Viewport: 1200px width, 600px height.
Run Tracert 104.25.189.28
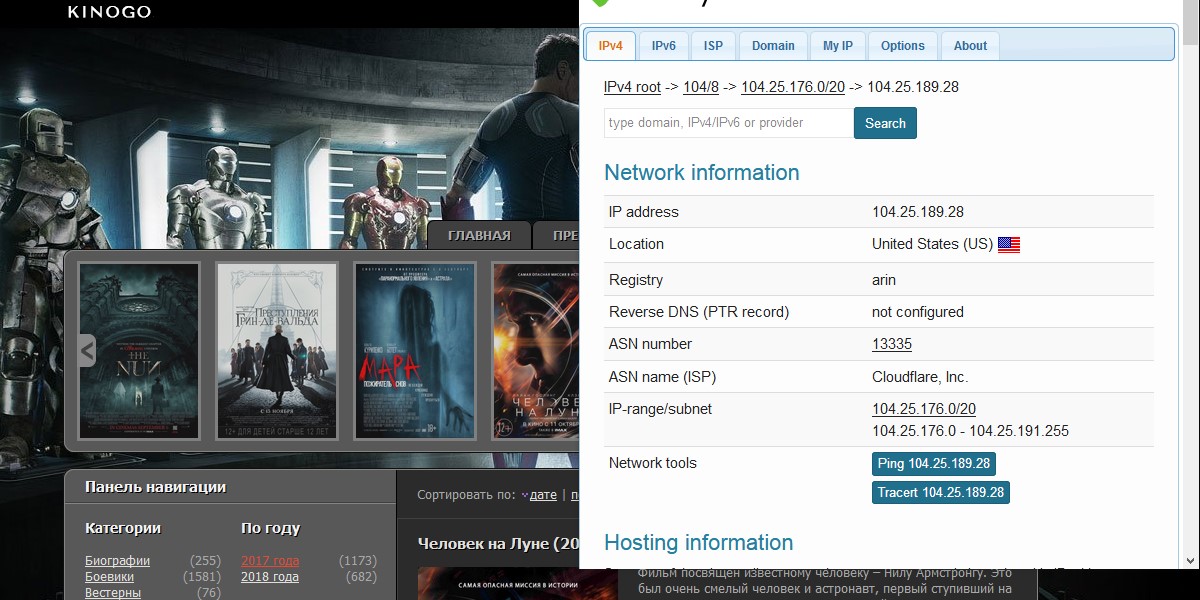click(940, 493)
